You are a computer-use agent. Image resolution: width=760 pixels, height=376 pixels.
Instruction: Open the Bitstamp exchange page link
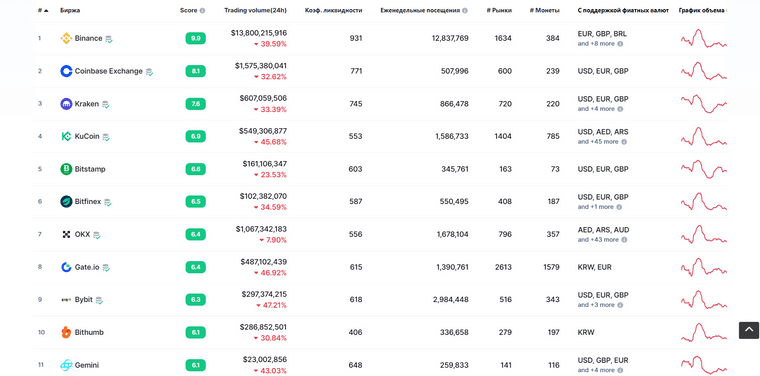[x=90, y=169]
